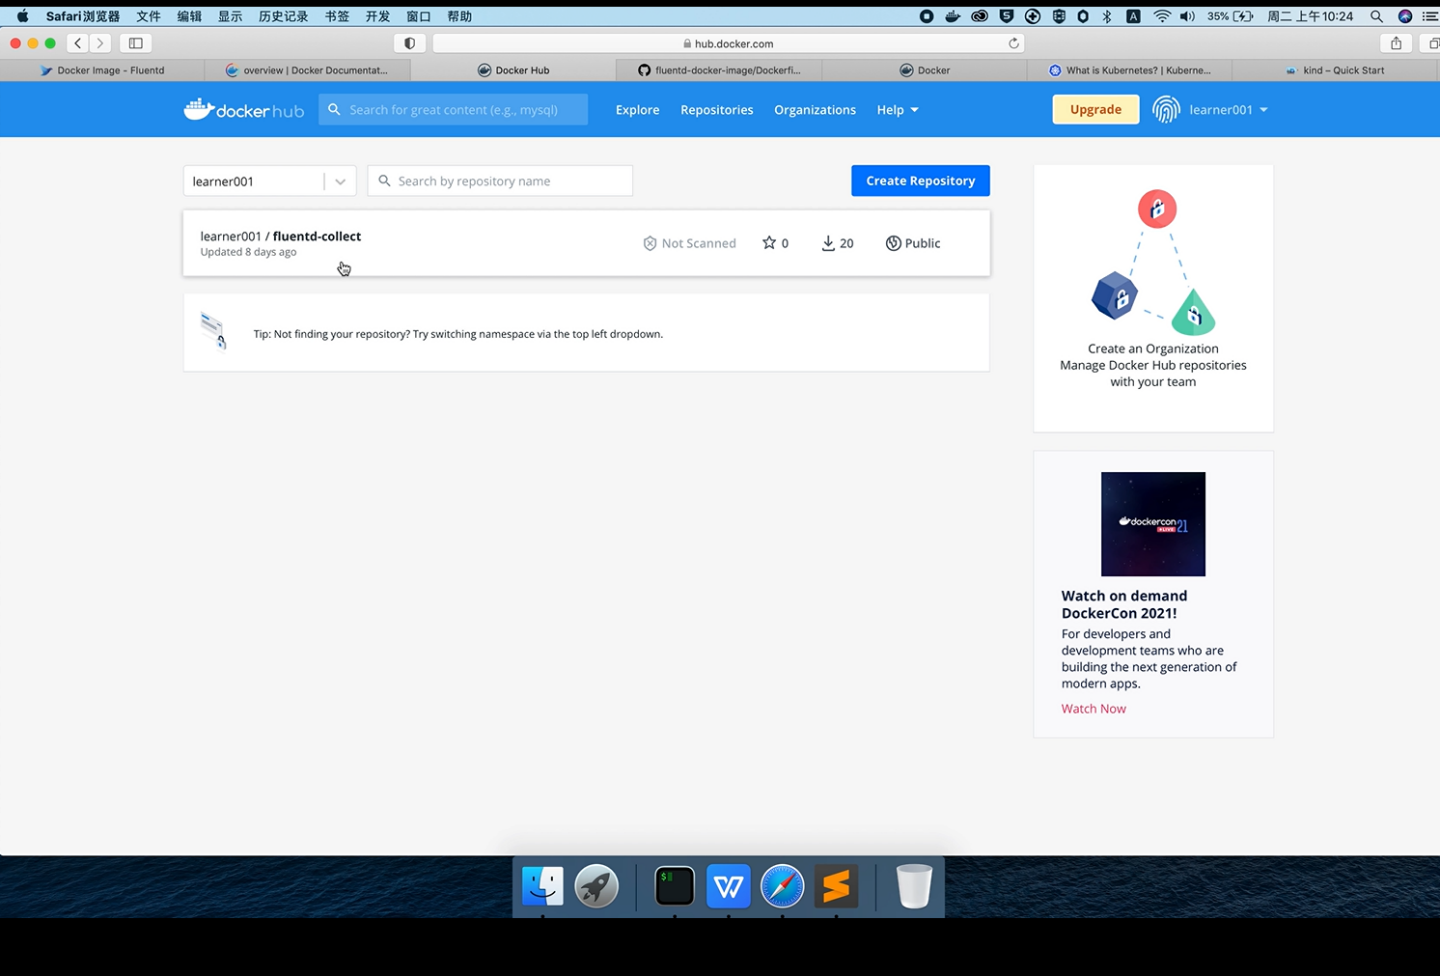
Task: Click Create an Organization text
Action: (x=1153, y=349)
